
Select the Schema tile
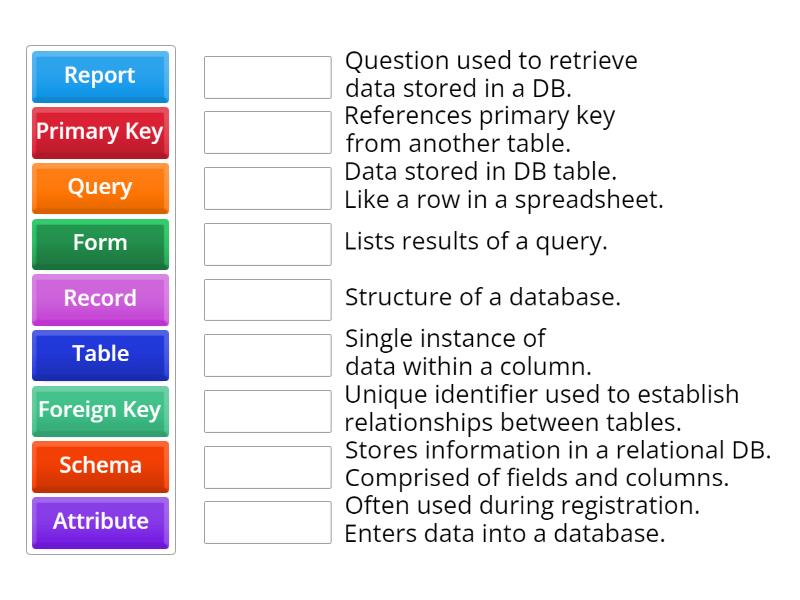click(99, 466)
